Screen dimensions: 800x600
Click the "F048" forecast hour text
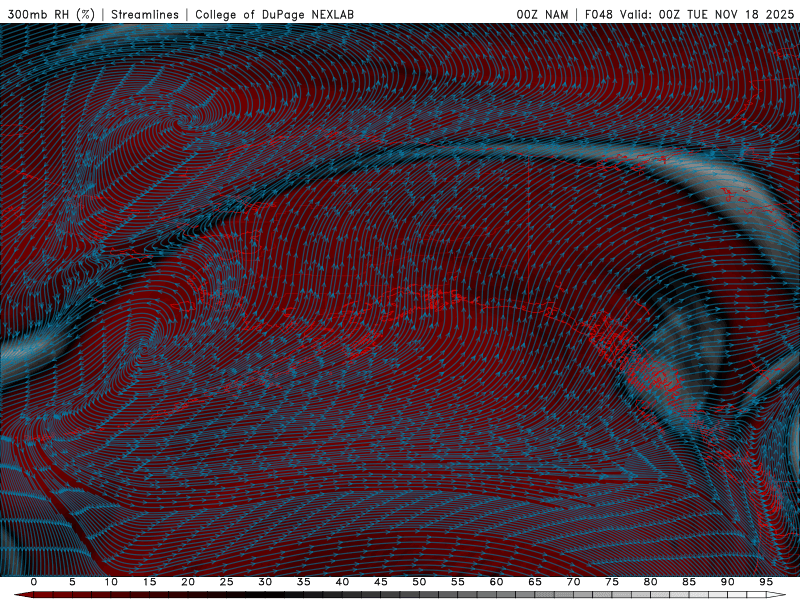coord(598,15)
